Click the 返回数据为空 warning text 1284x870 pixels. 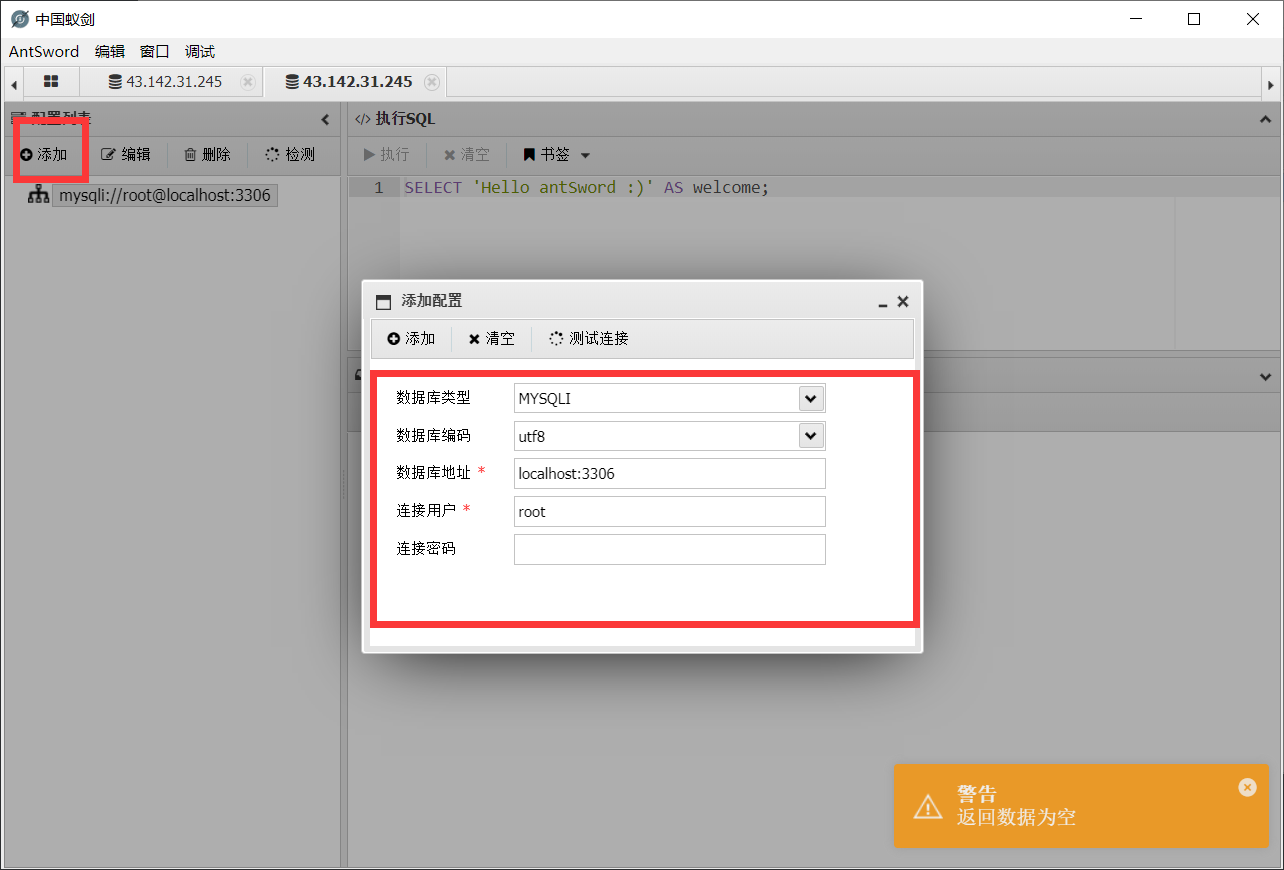coord(1016,817)
